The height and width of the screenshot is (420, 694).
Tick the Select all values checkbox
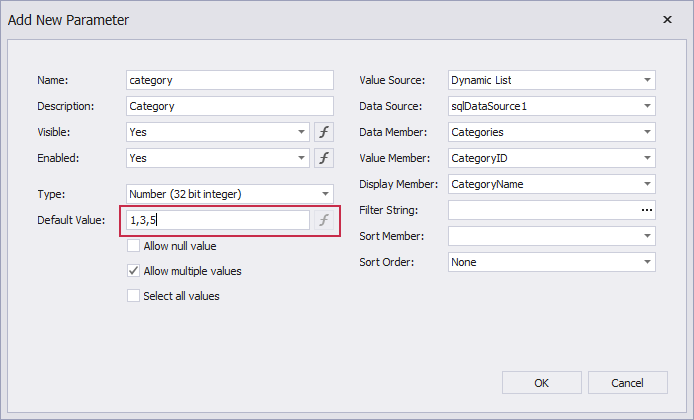click(x=134, y=296)
